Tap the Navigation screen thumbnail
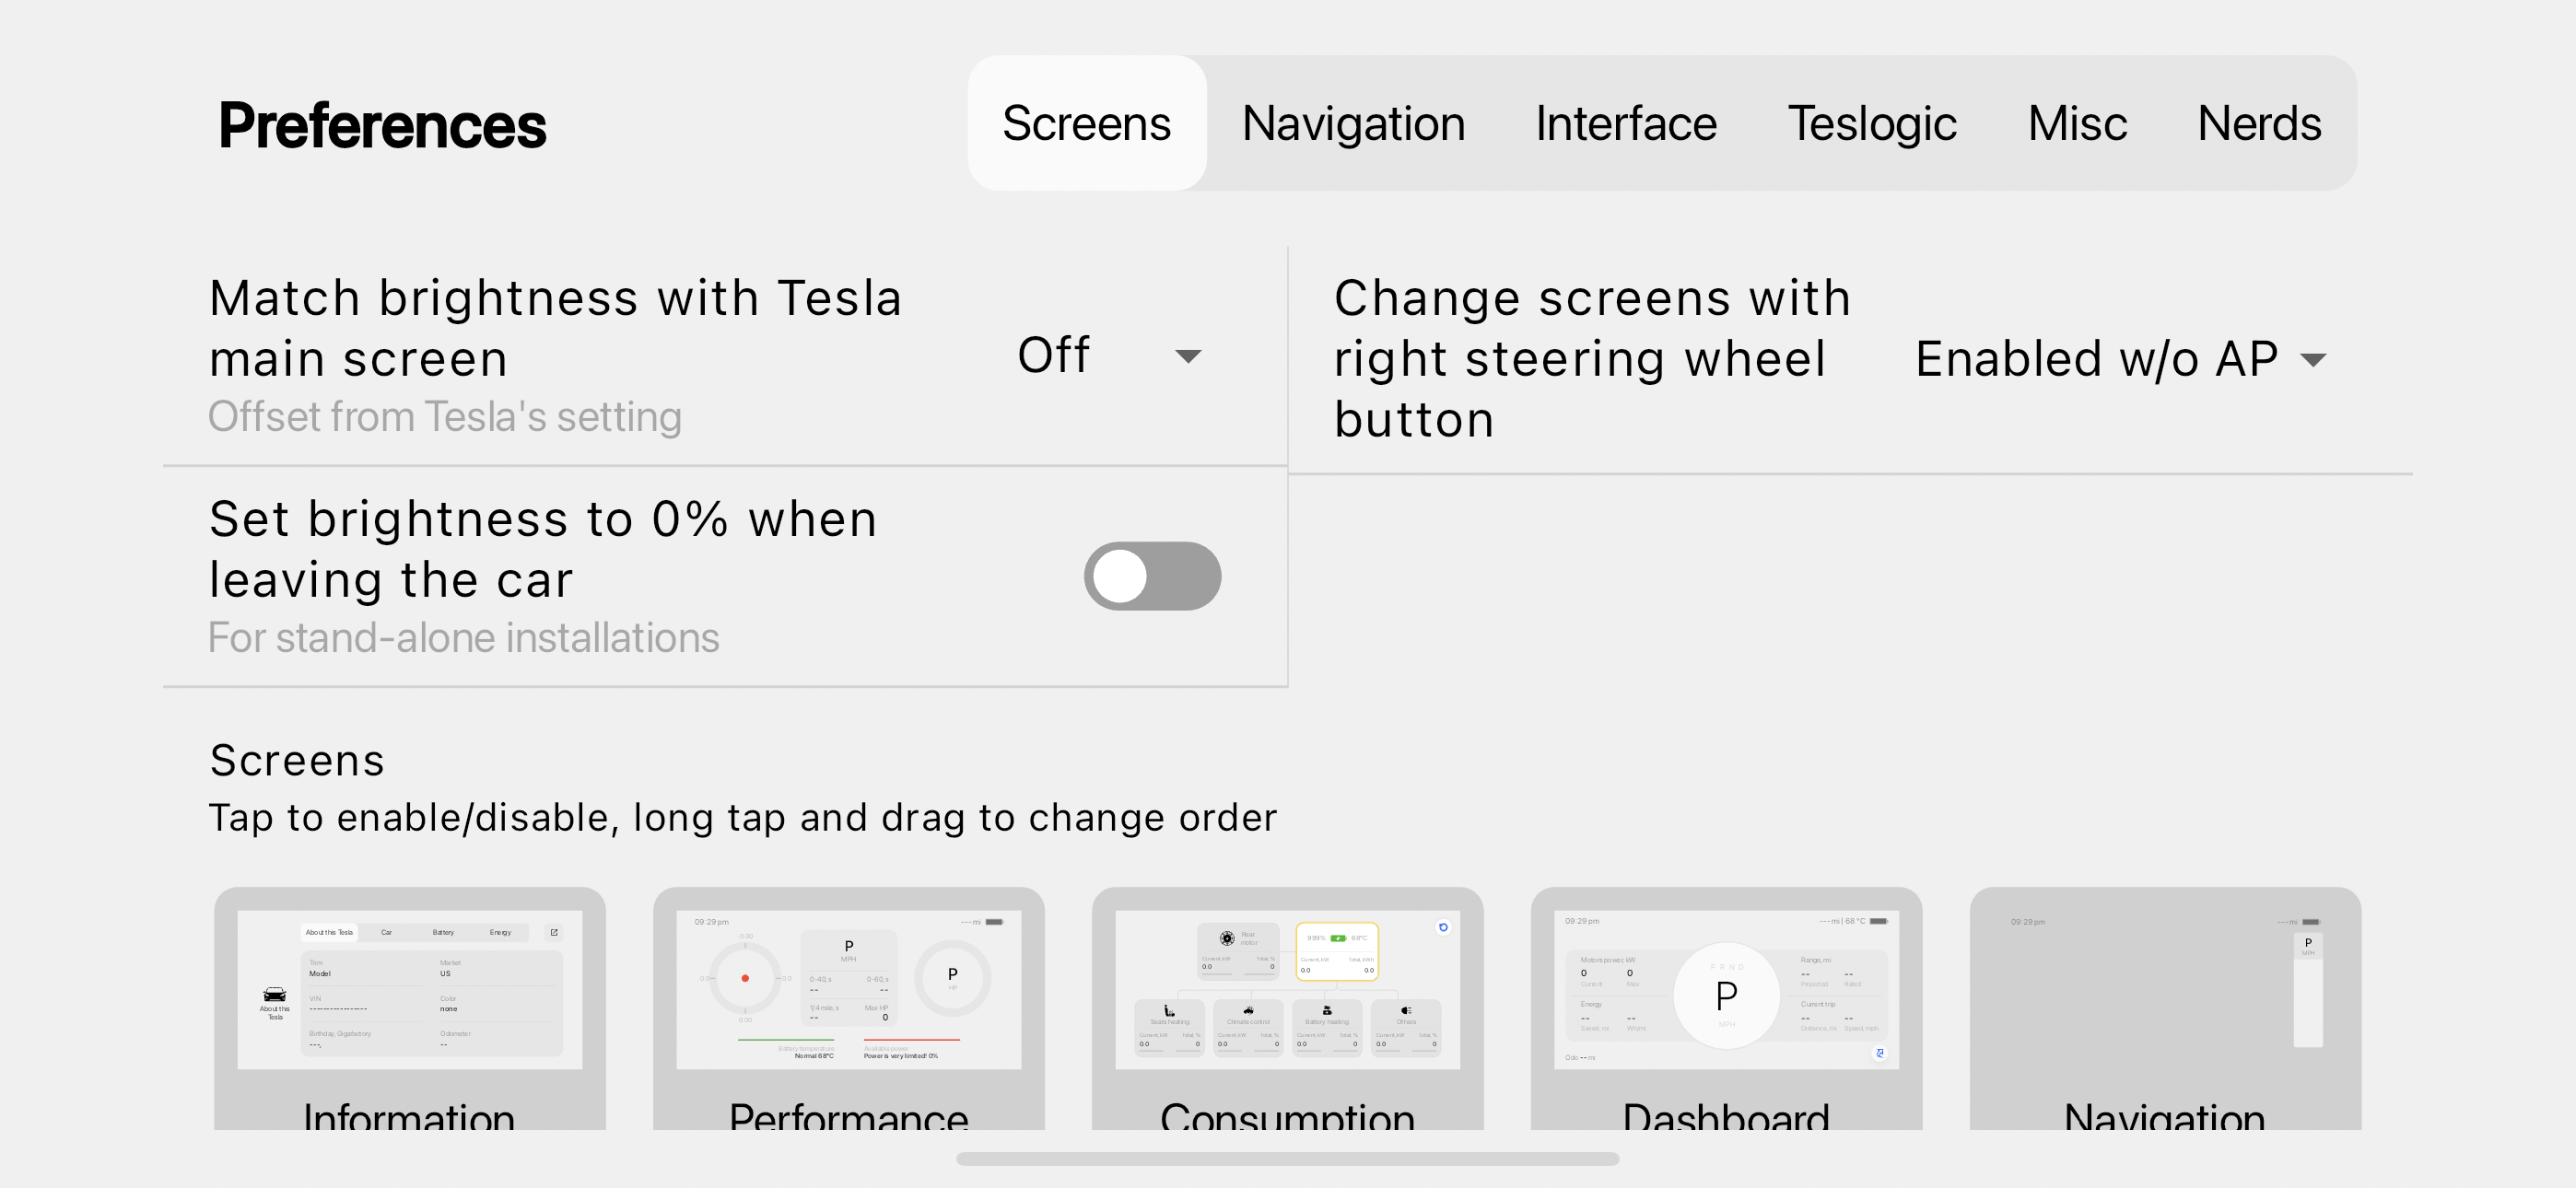The image size is (2576, 1188). [2166, 1009]
